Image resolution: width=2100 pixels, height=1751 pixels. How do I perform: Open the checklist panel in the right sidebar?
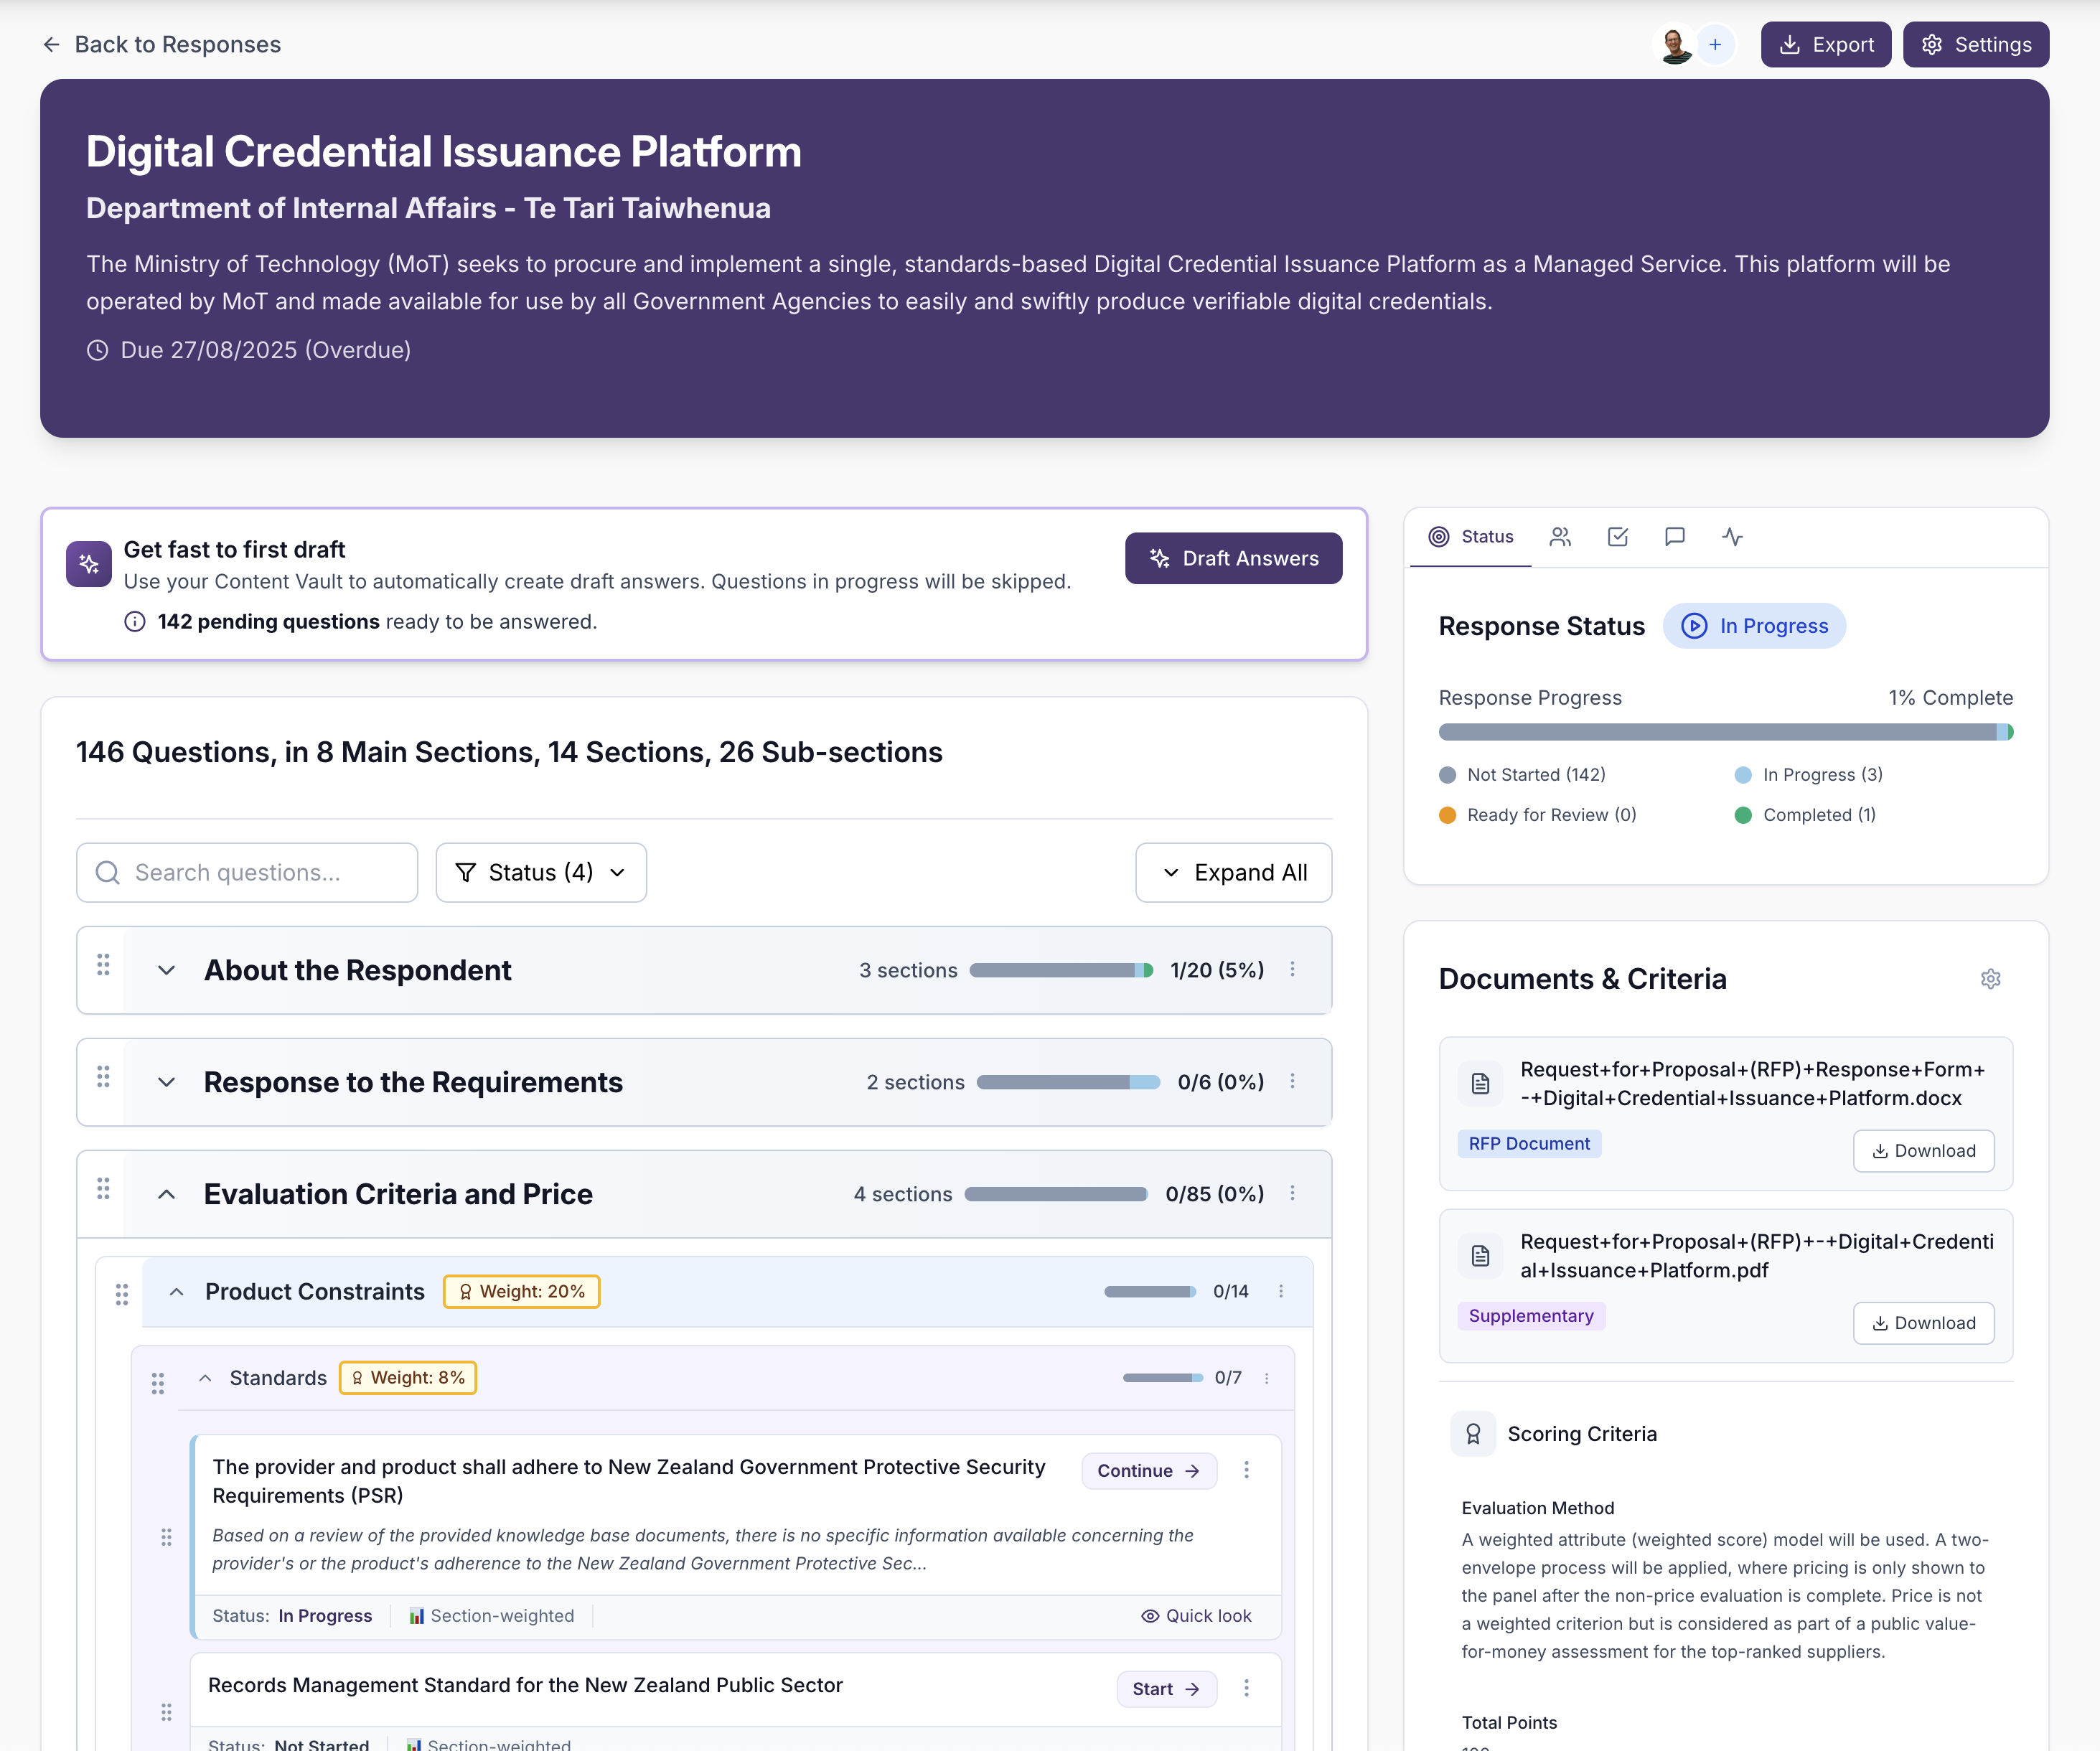tap(1619, 537)
